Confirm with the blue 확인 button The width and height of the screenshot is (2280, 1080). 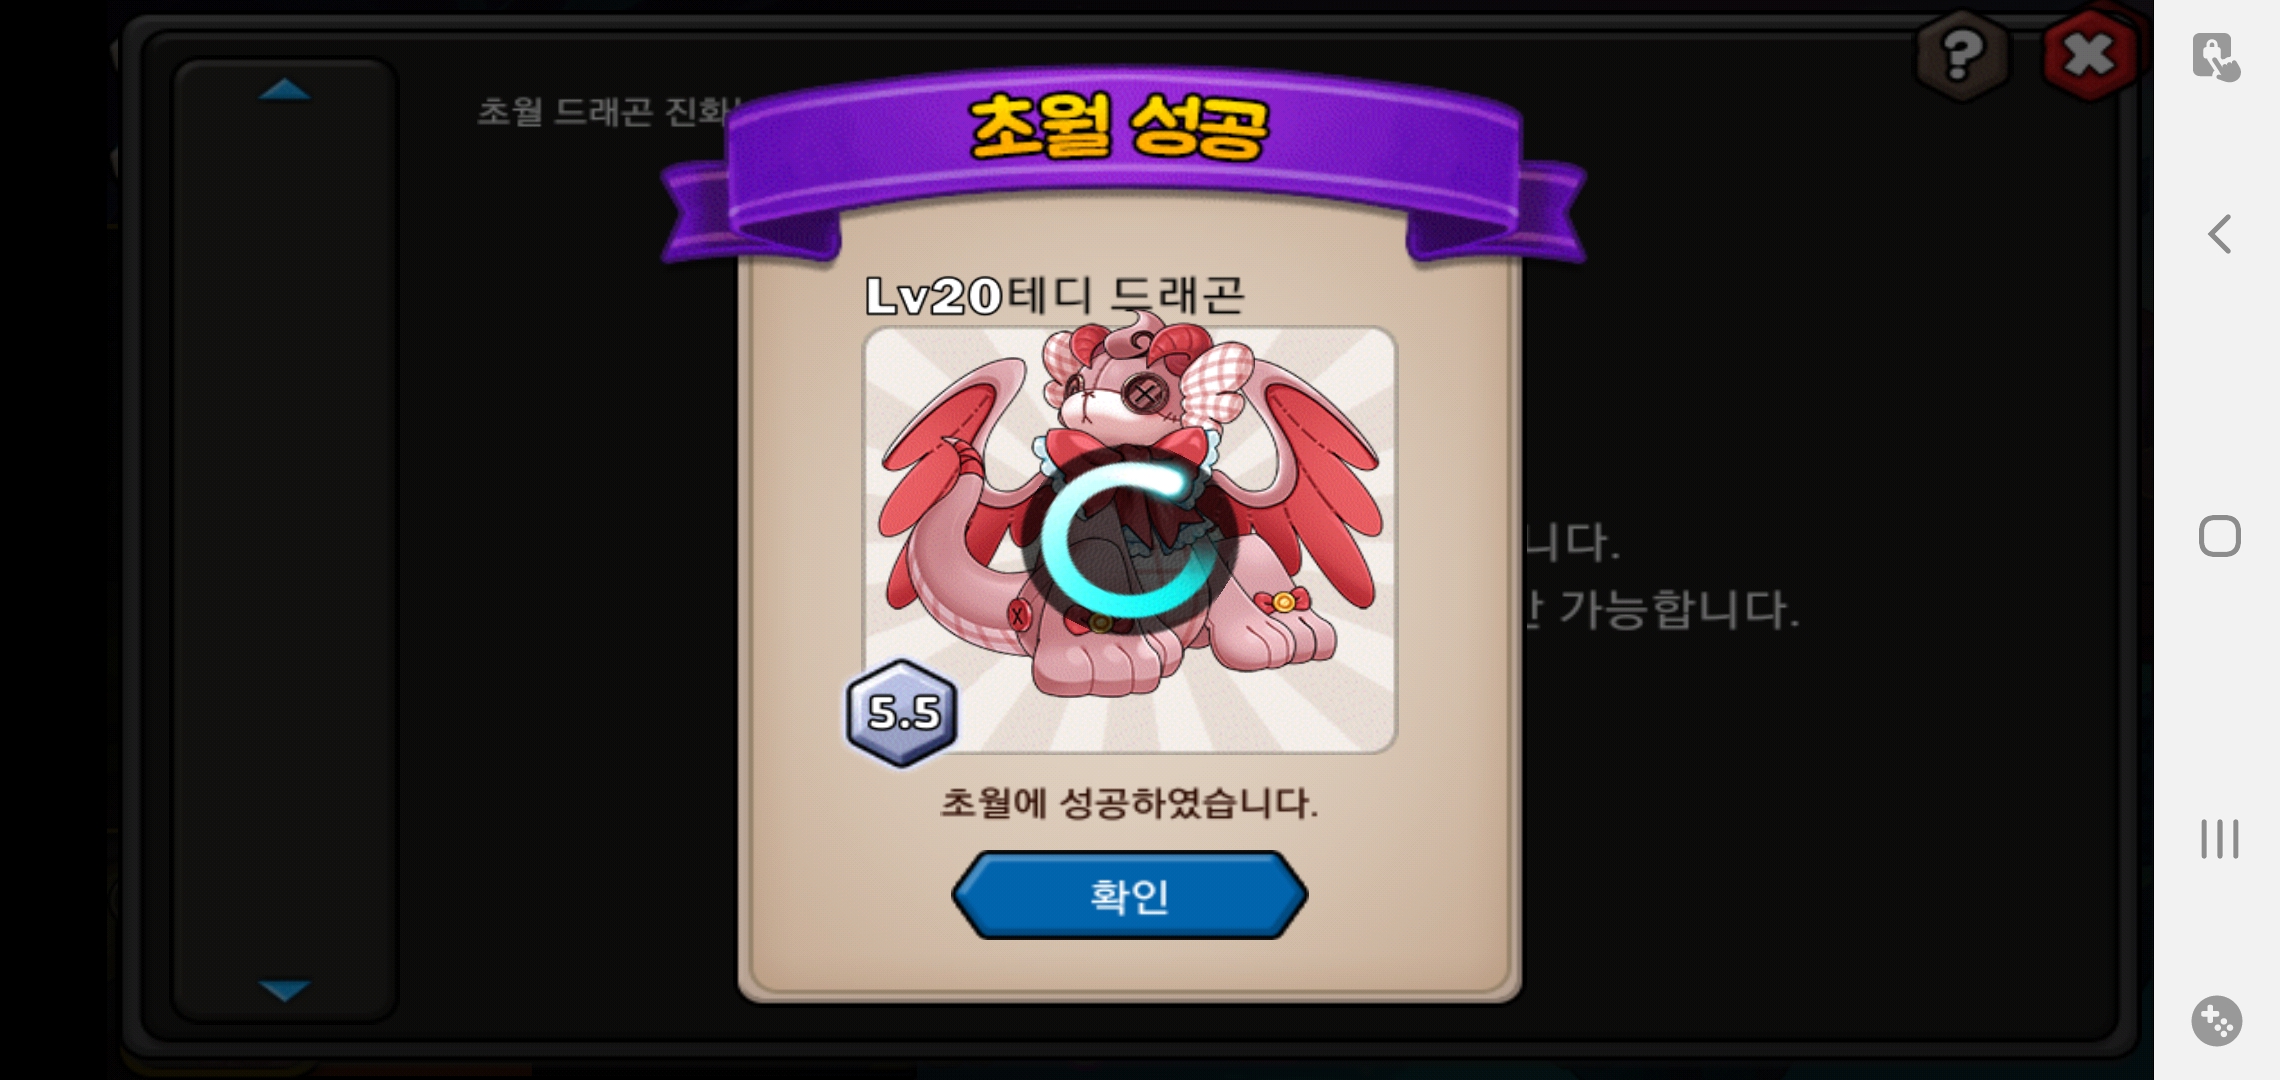point(1129,895)
